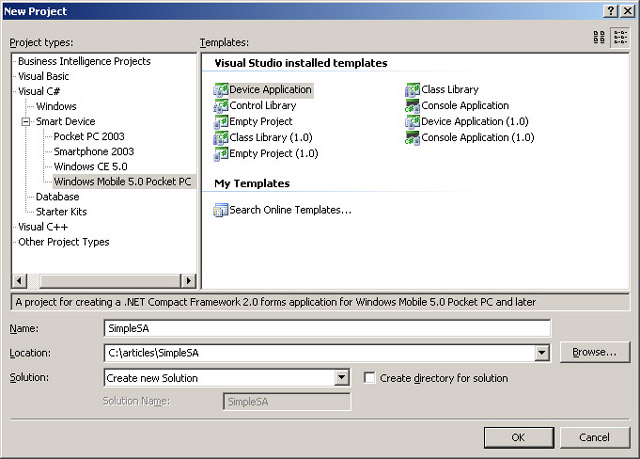Open the Search Online Templates icon

(x=221, y=210)
